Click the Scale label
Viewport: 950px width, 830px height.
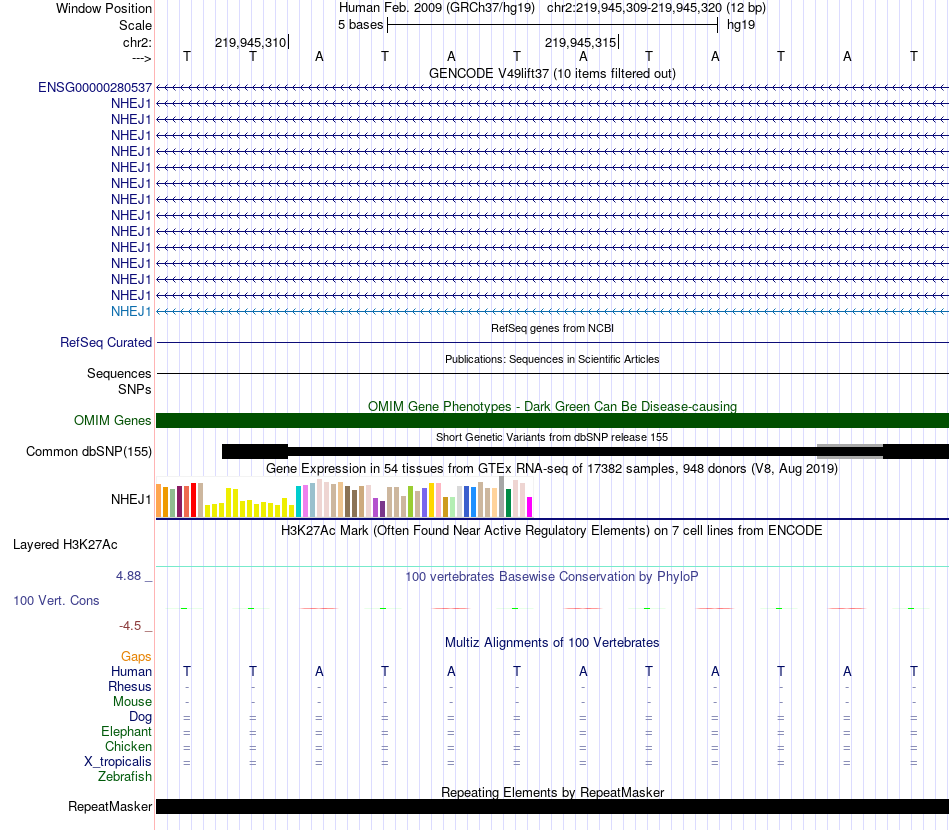click(135, 25)
